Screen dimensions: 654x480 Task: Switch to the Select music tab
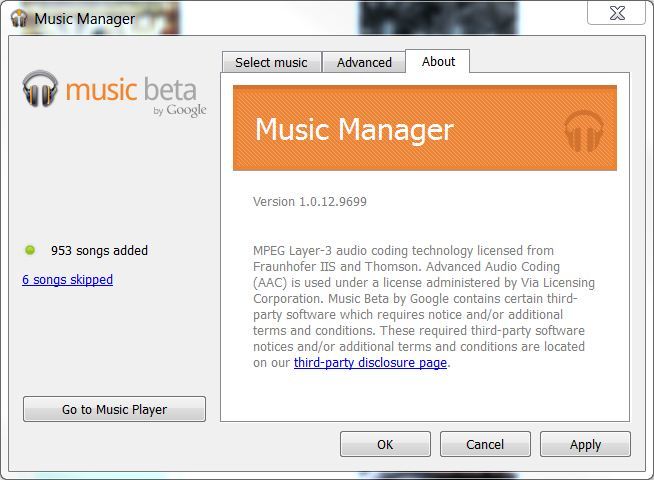(272, 62)
